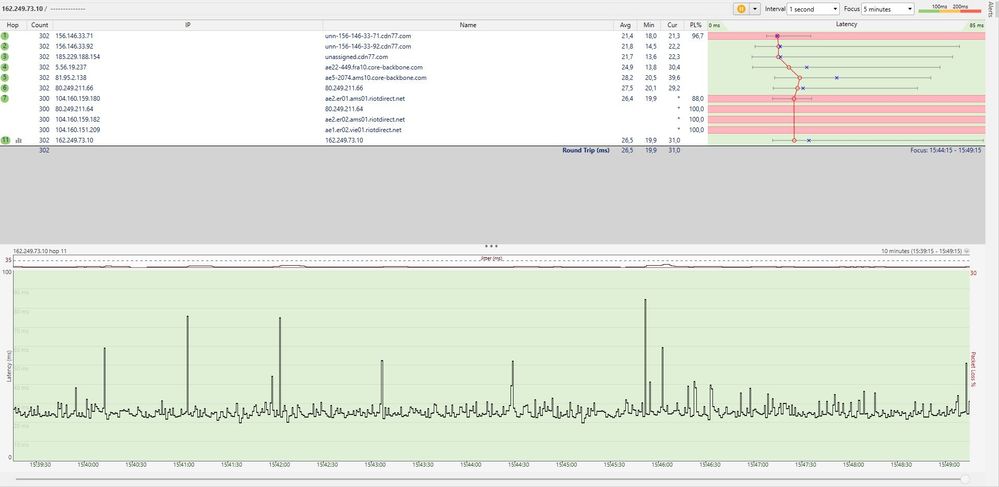Click the Latency graph column header
The image size is (999, 487).
847,25
